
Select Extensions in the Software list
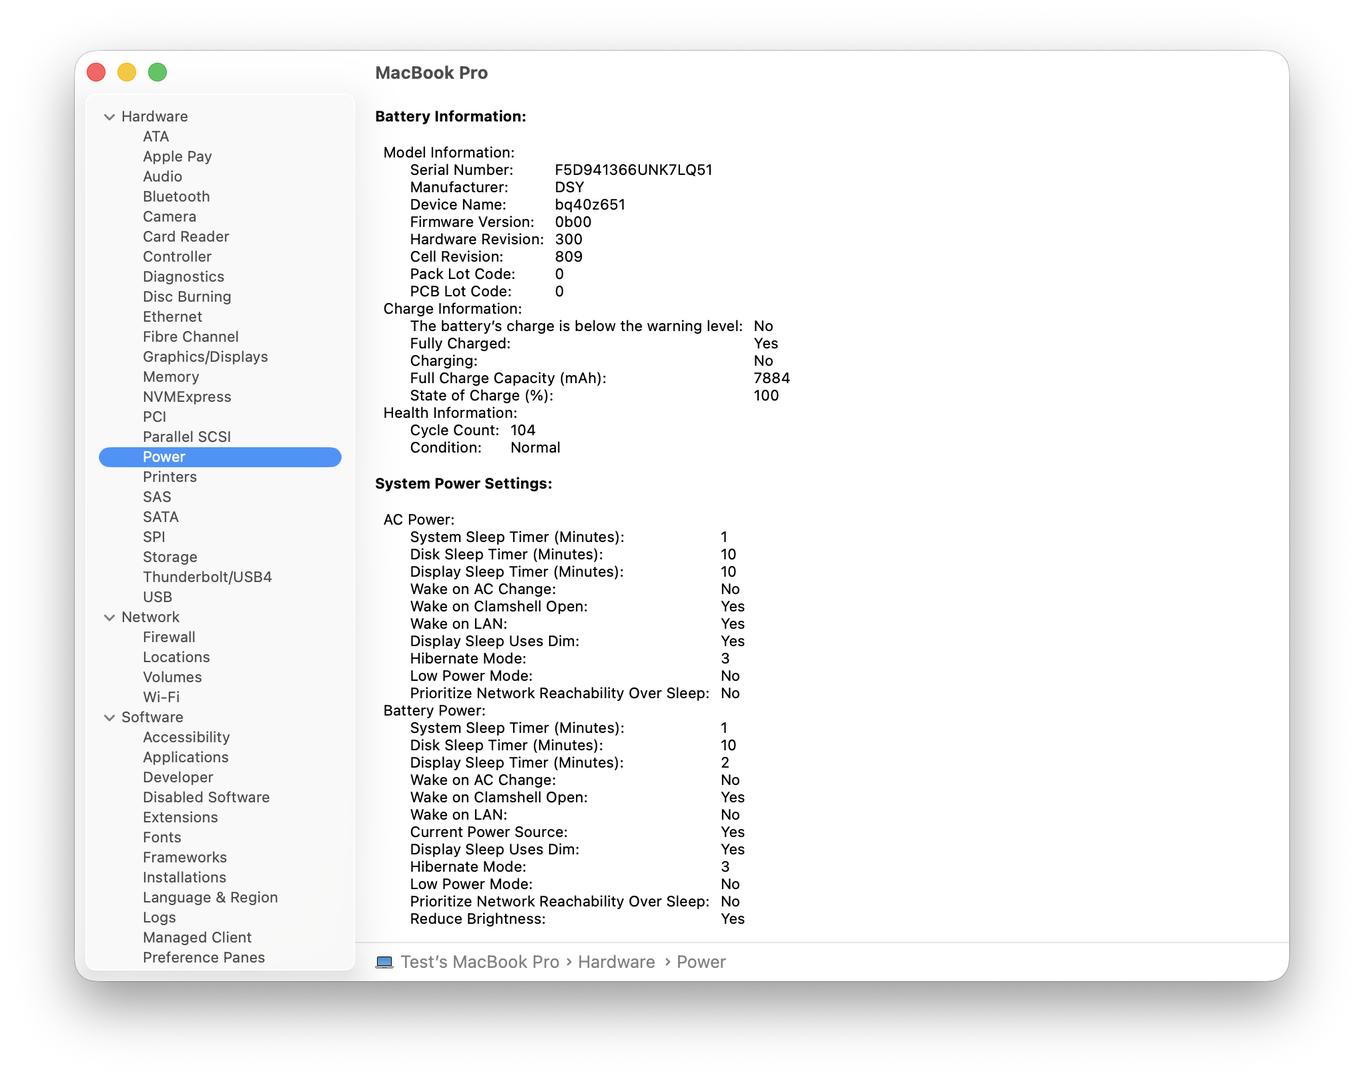[180, 817]
